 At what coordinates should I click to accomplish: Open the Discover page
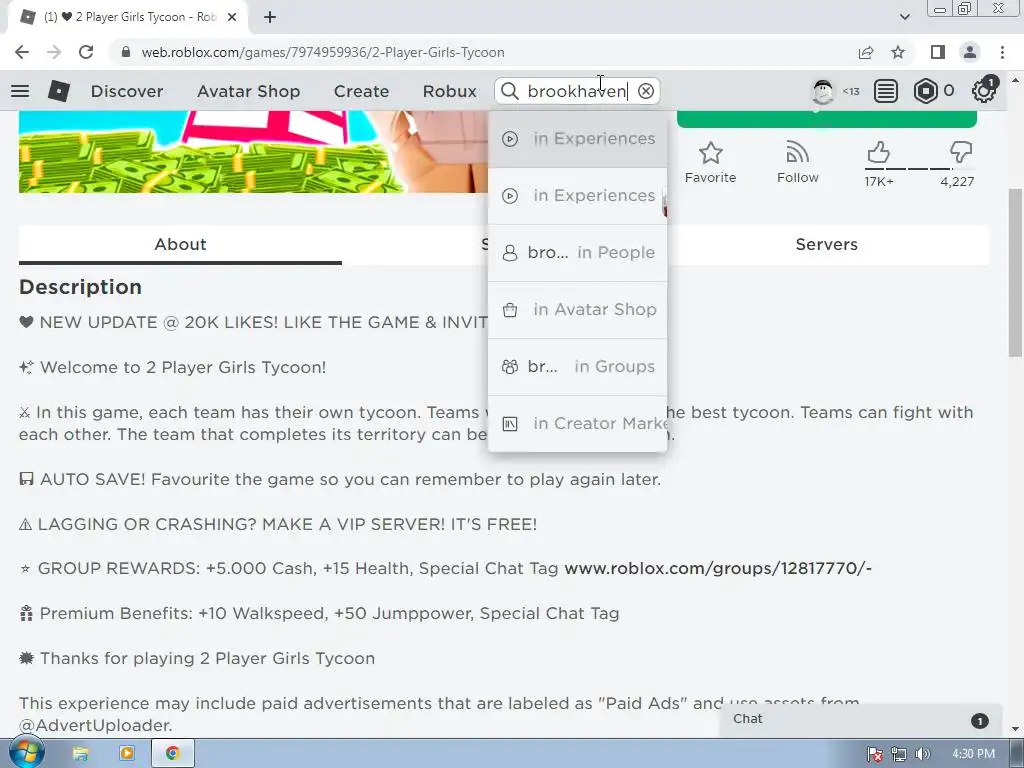coord(127,91)
